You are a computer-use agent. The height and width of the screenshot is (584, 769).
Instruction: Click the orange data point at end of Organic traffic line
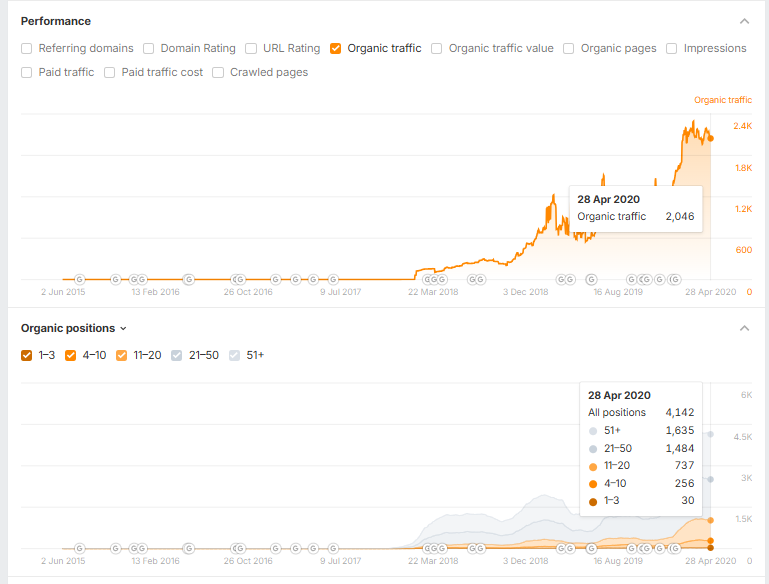click(711, 138)
